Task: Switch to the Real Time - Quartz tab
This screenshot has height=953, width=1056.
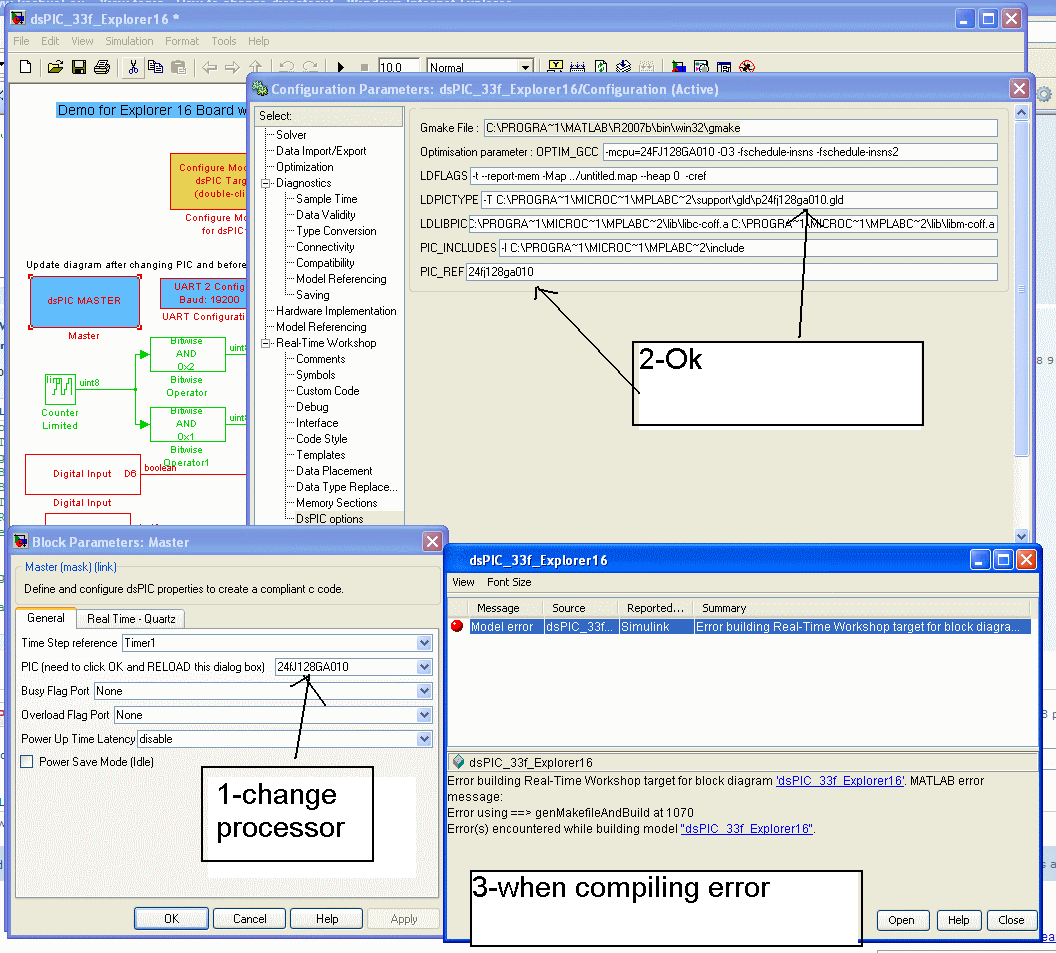Action: [x=131, y=619]
